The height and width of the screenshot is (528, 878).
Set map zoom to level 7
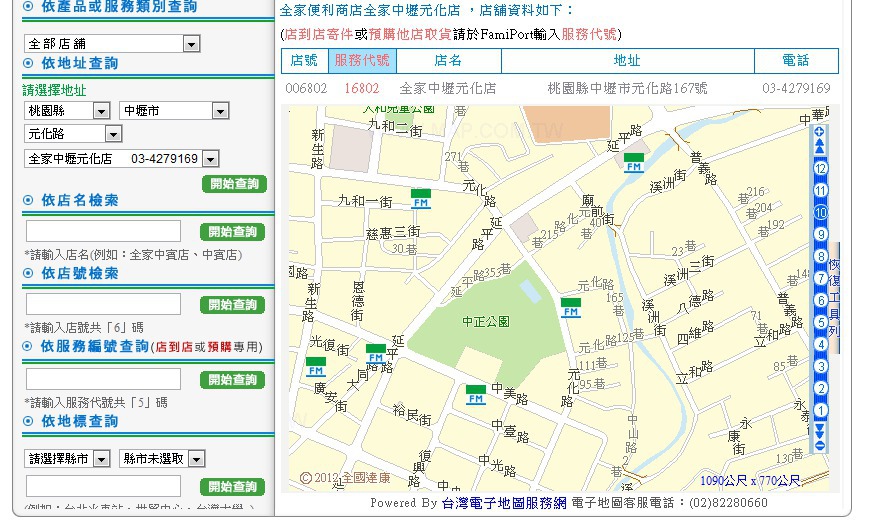[x=820, y=278]
